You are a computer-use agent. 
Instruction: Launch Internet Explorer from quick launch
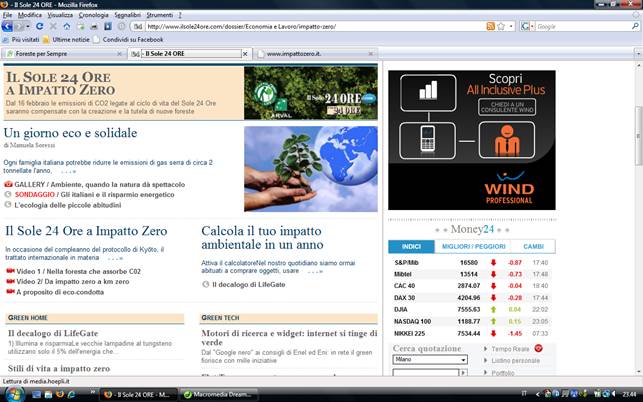click(71, 395)
